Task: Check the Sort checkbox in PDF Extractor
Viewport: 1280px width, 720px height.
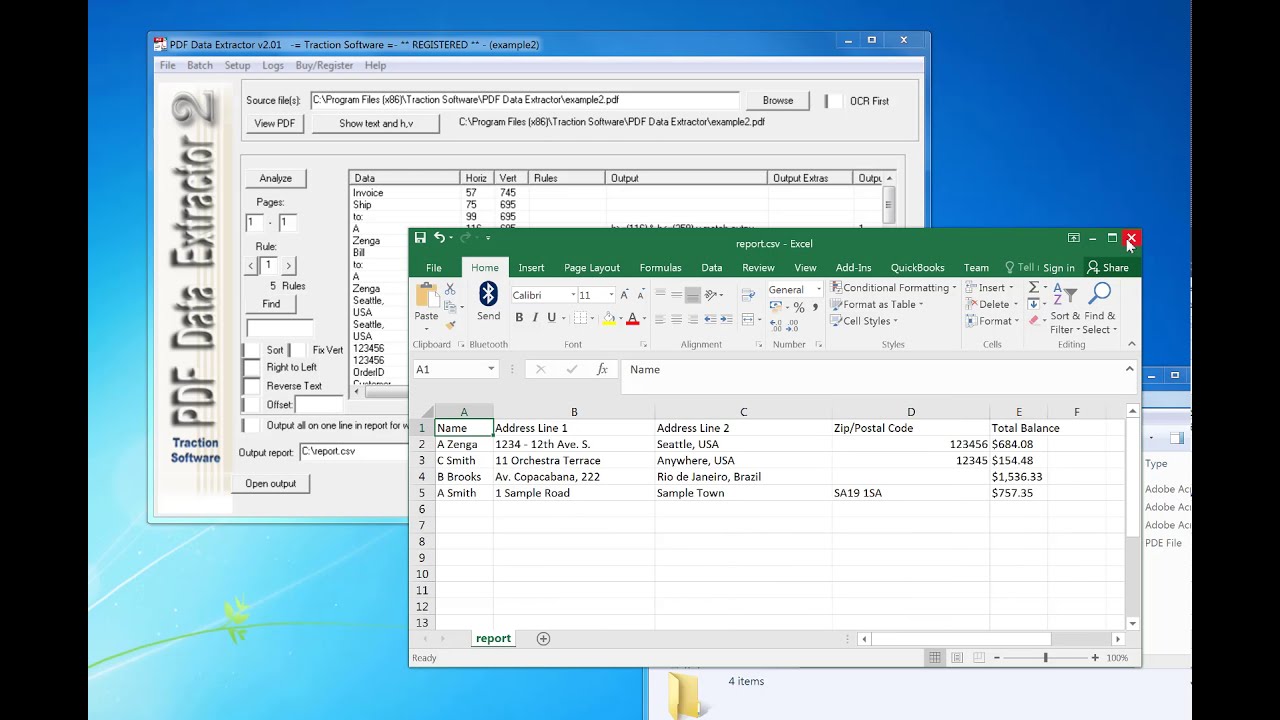Action: coord(251,350)
